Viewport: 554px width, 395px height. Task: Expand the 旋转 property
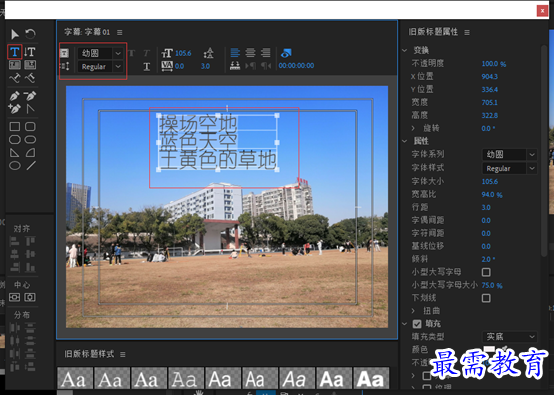(x=413, y=128)
